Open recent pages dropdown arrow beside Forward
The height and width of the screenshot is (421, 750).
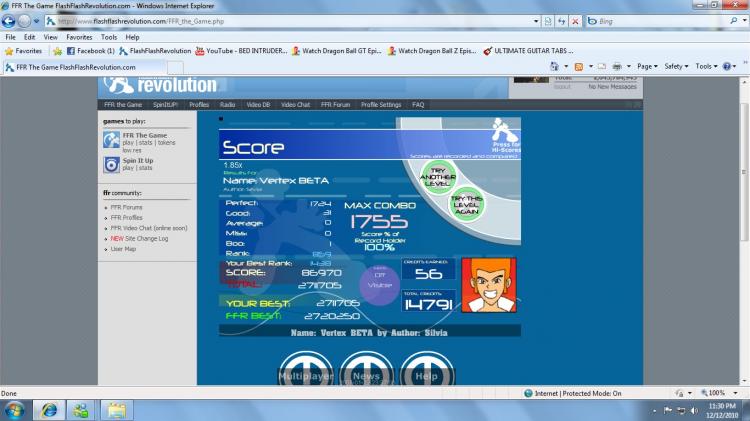[x=36, y=22]
